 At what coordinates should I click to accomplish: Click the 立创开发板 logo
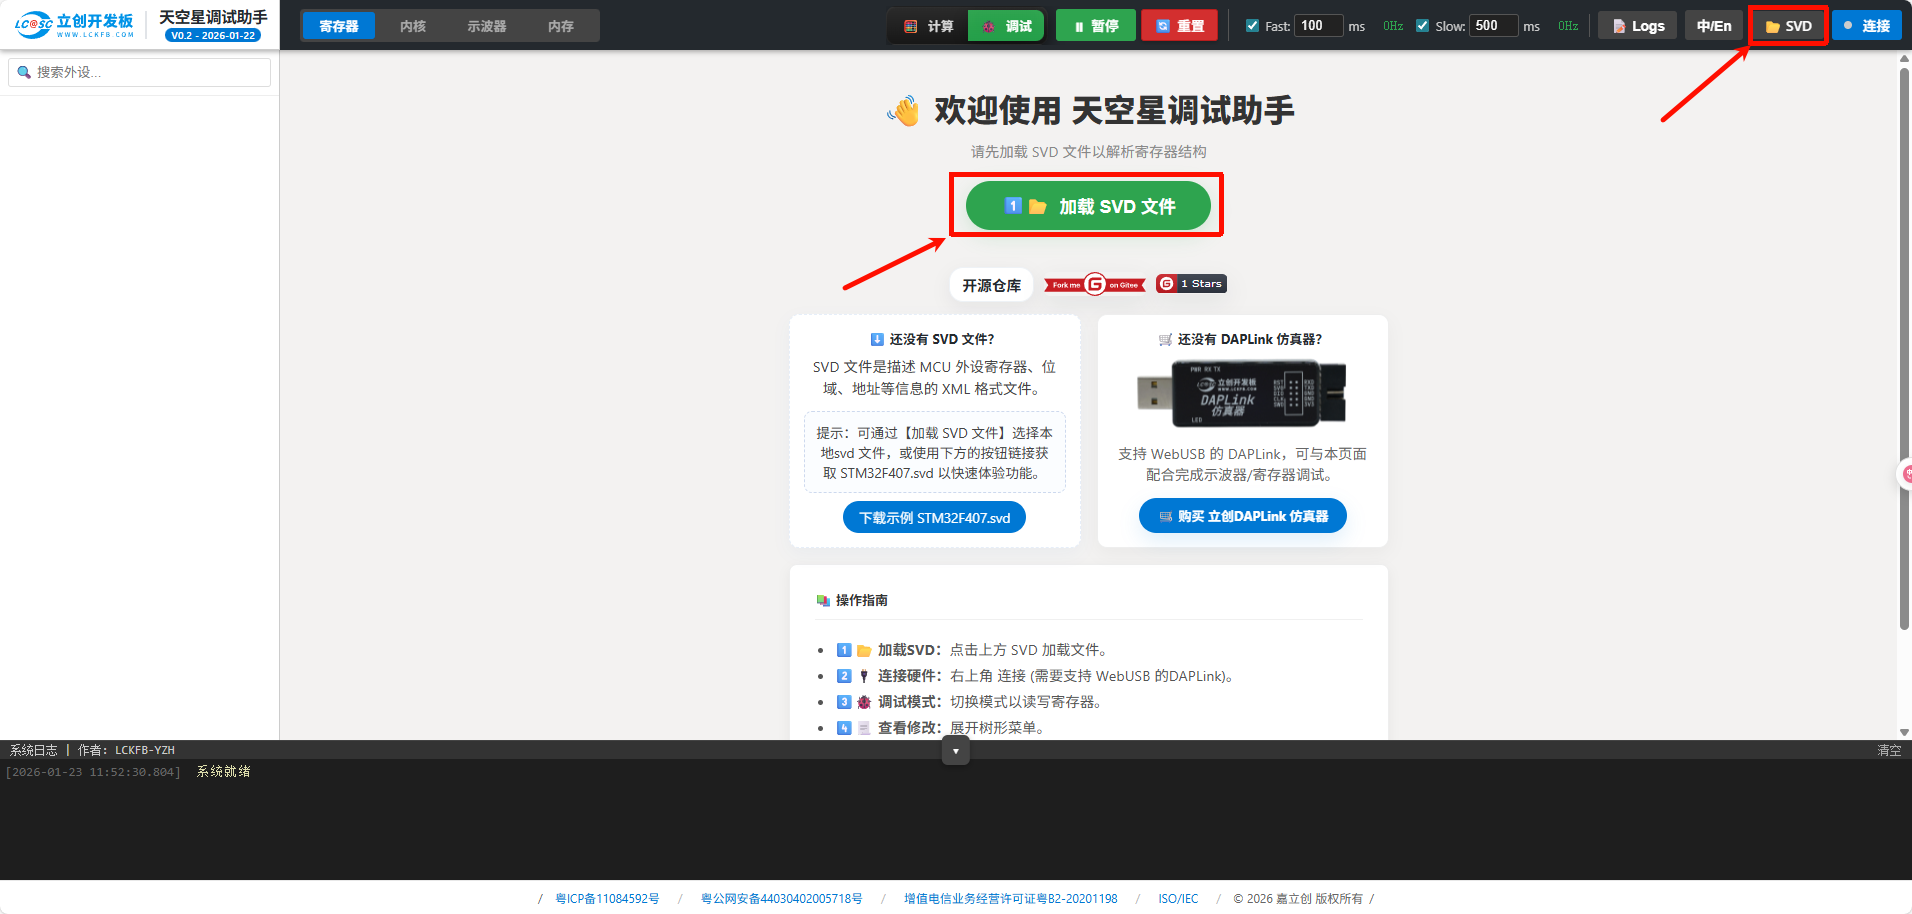click(x=75, y=24)
